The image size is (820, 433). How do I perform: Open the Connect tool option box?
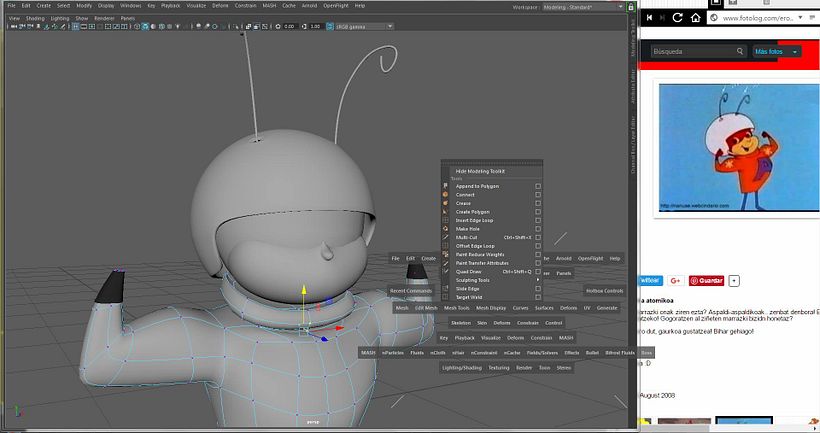538,195
